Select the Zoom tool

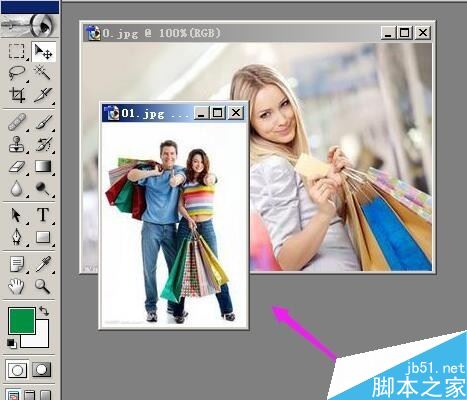click(43, 286)
